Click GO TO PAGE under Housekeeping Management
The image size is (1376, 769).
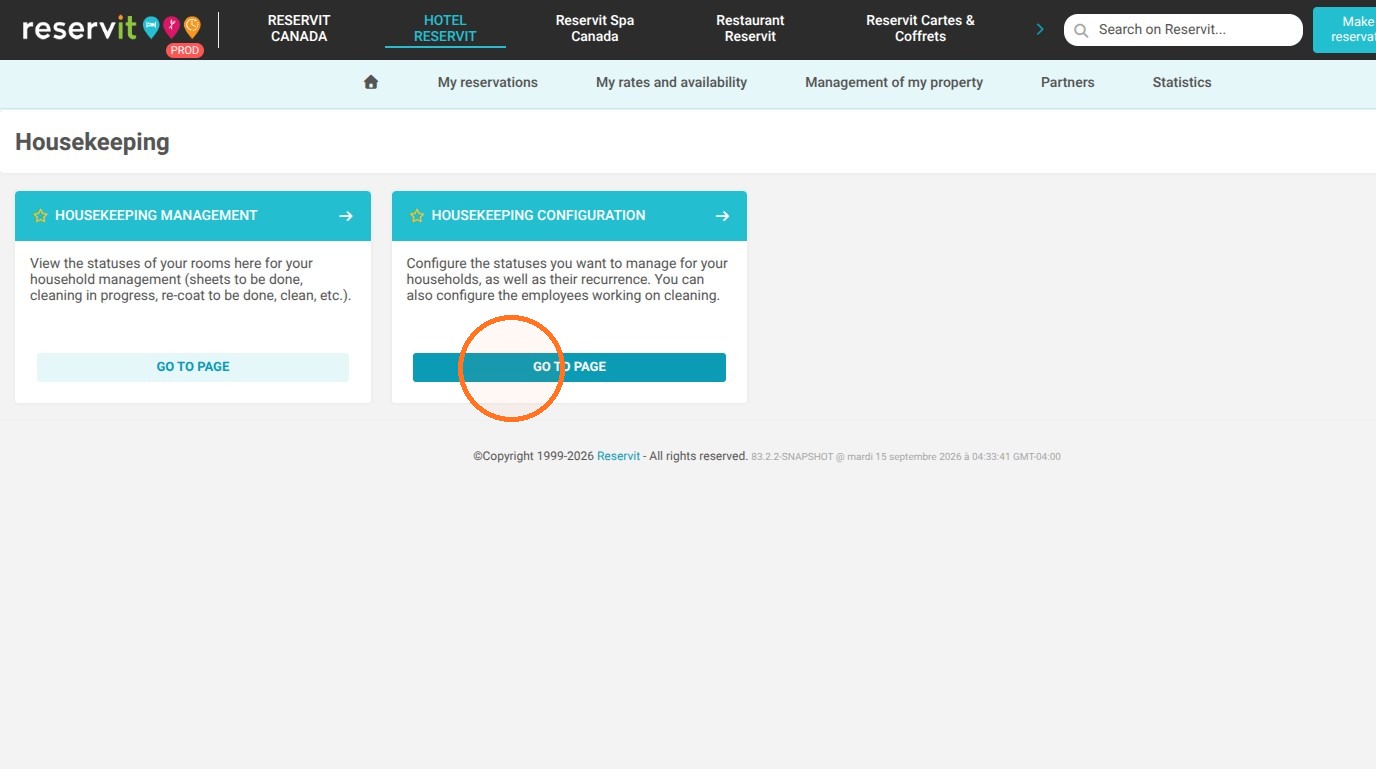pos(193,367)
